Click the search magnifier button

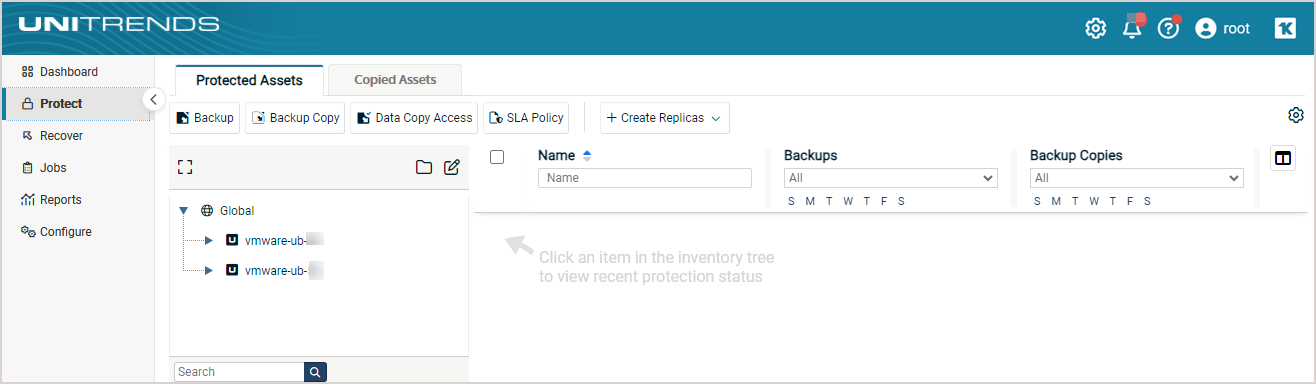(x=316, y=372)
